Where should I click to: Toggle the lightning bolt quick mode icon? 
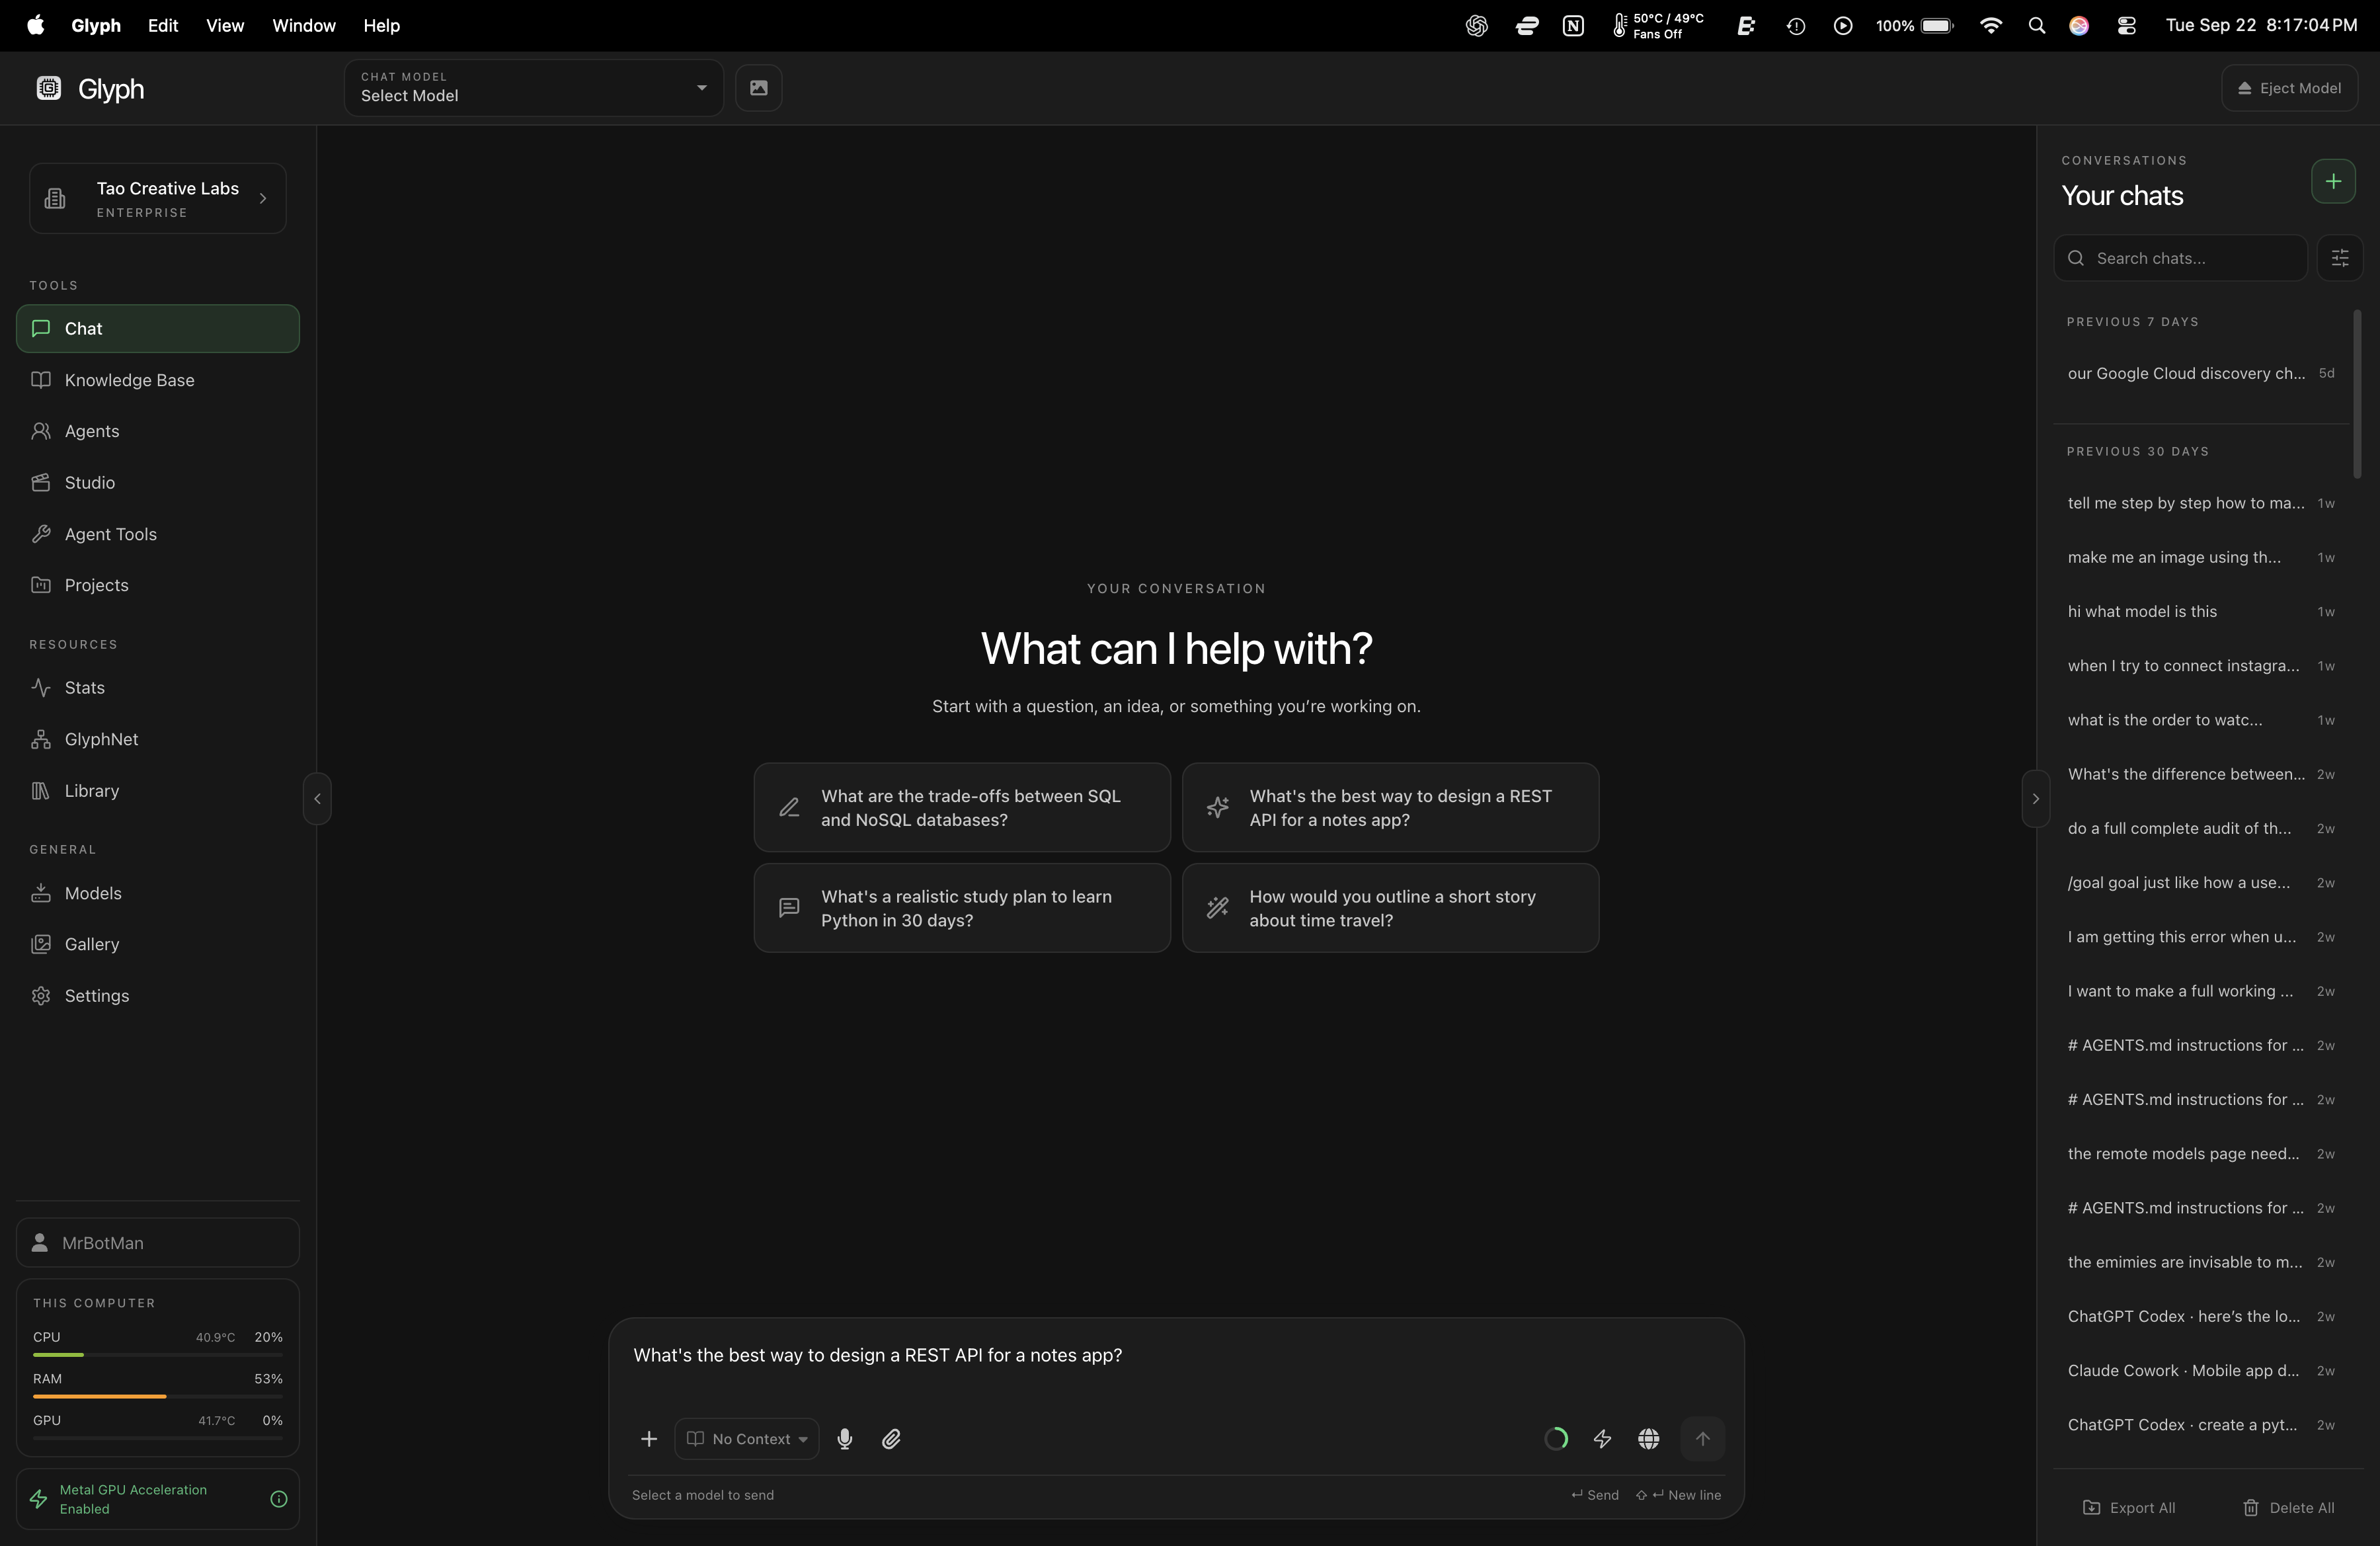click(1602, 1439)
